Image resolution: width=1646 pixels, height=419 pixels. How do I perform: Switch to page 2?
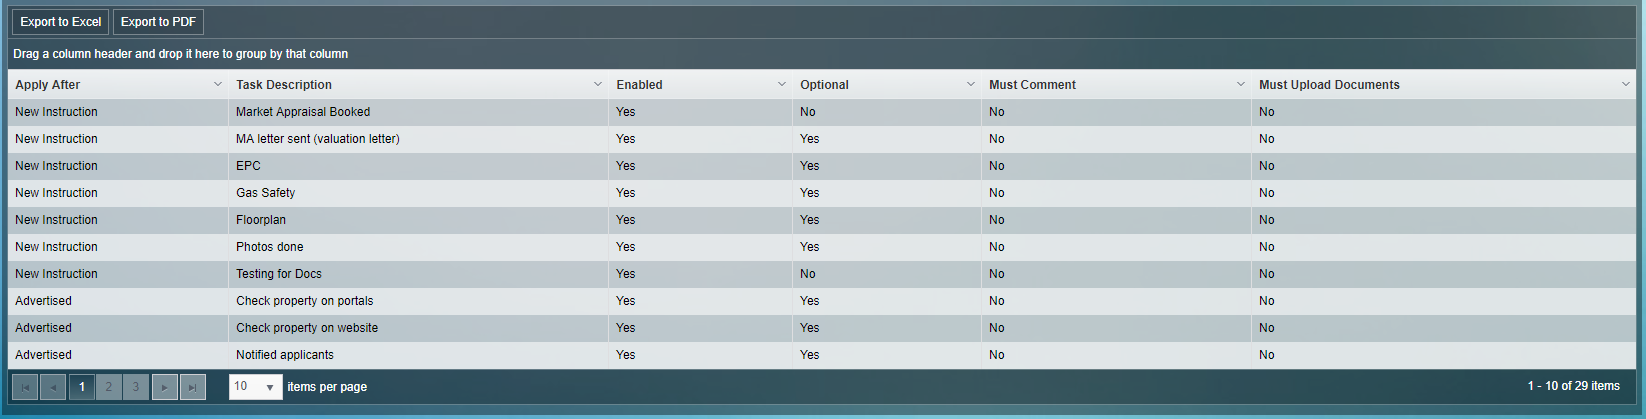pos(109,387)
